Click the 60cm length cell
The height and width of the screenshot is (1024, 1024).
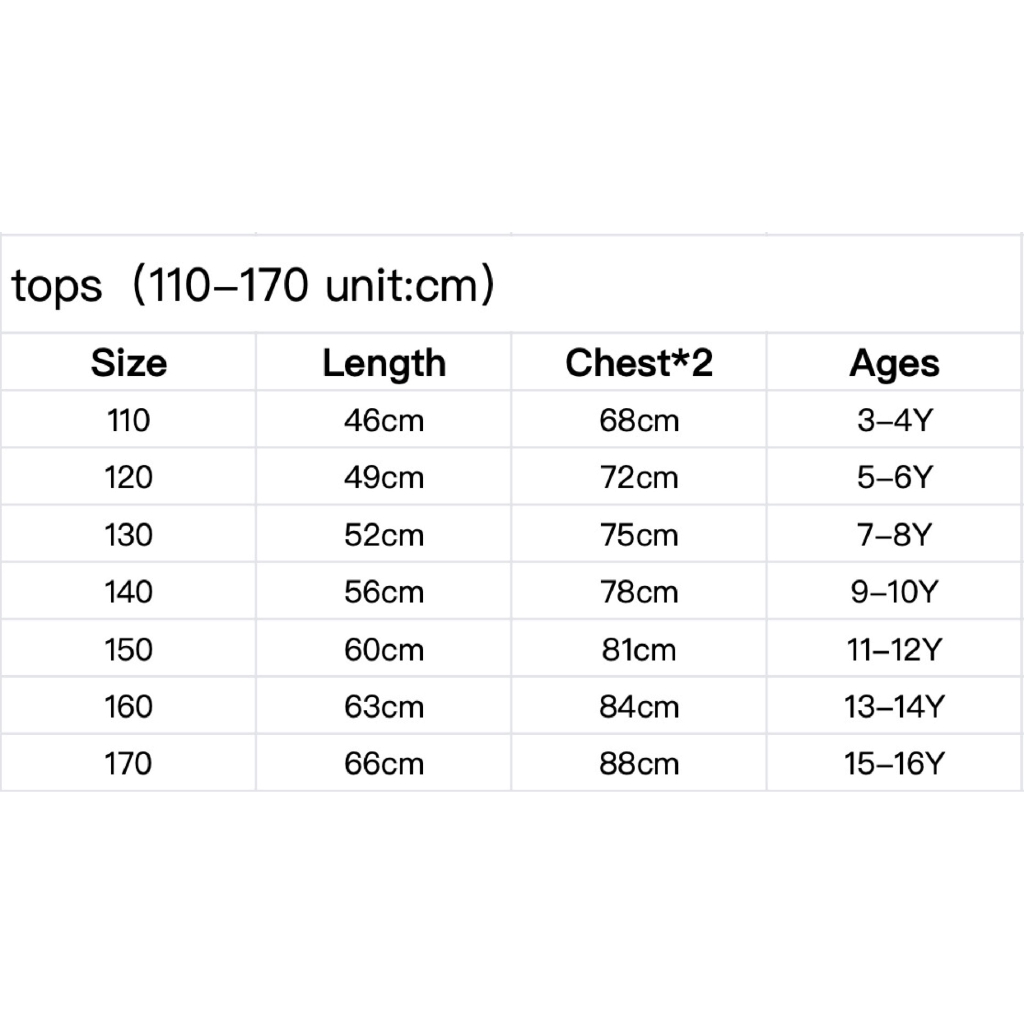click(384, 651)
